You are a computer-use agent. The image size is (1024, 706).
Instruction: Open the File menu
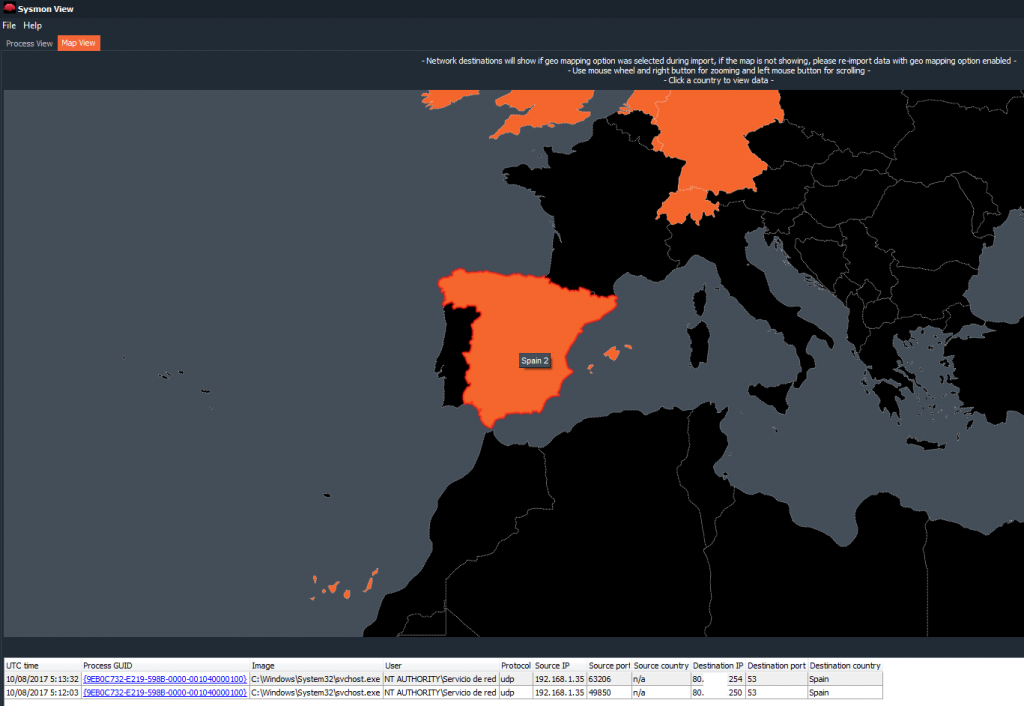pyautogui.click(x=9, y=25)
